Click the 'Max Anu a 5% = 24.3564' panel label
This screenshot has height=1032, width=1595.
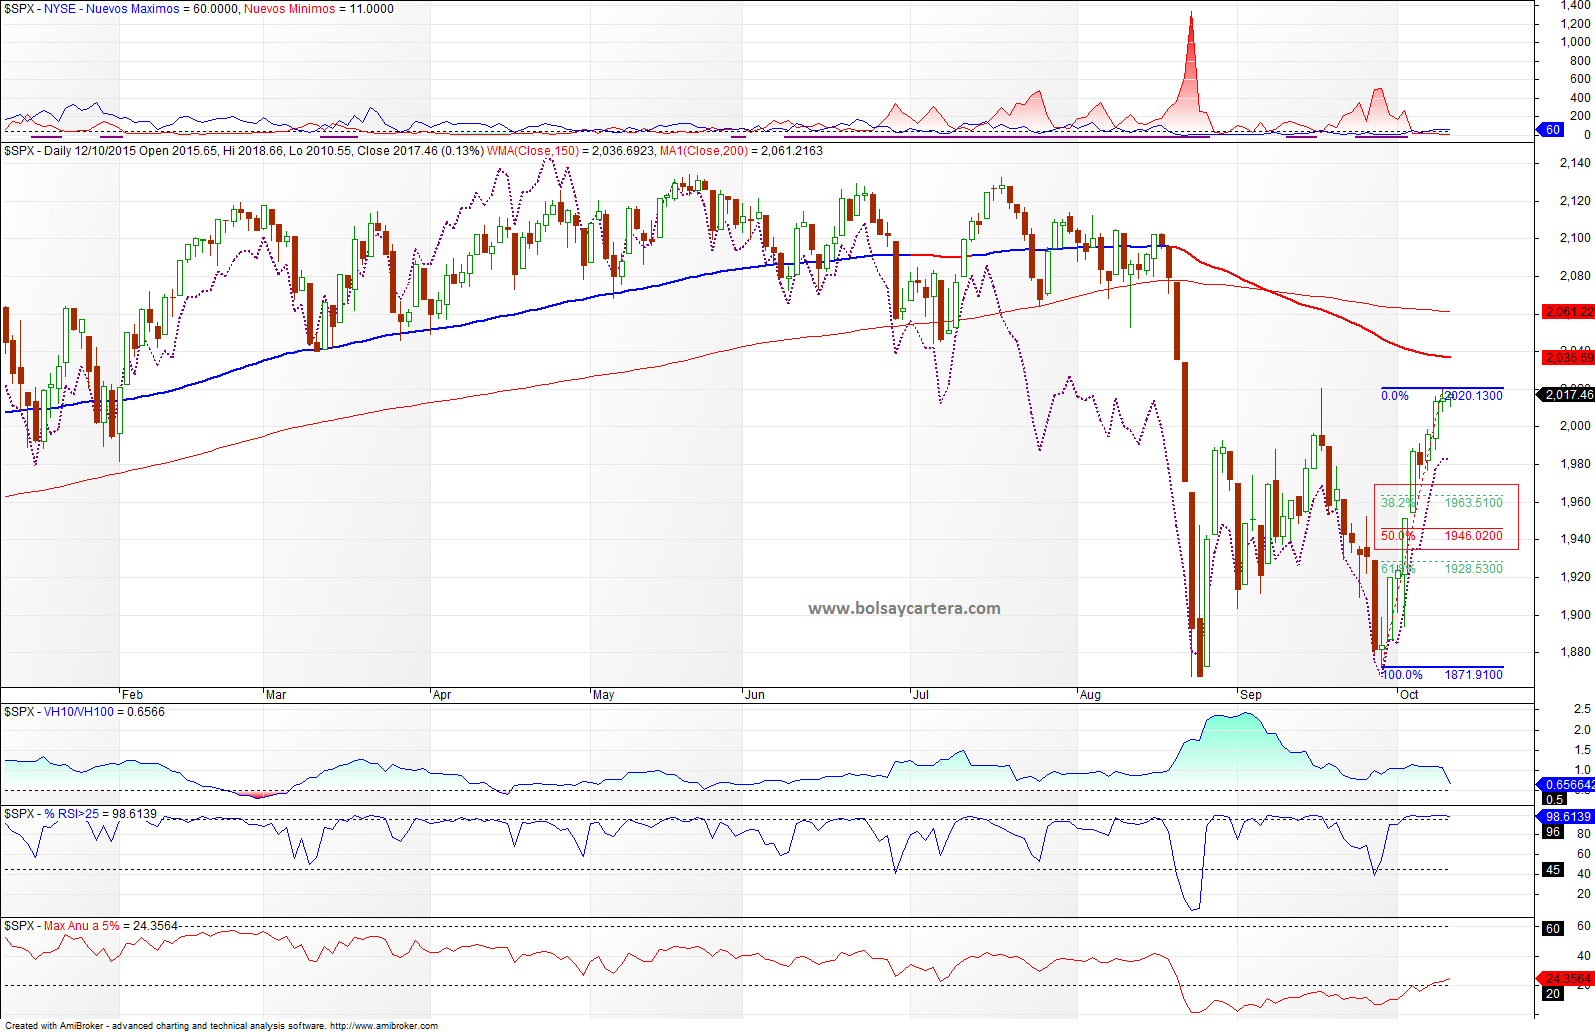click(111, 926)
